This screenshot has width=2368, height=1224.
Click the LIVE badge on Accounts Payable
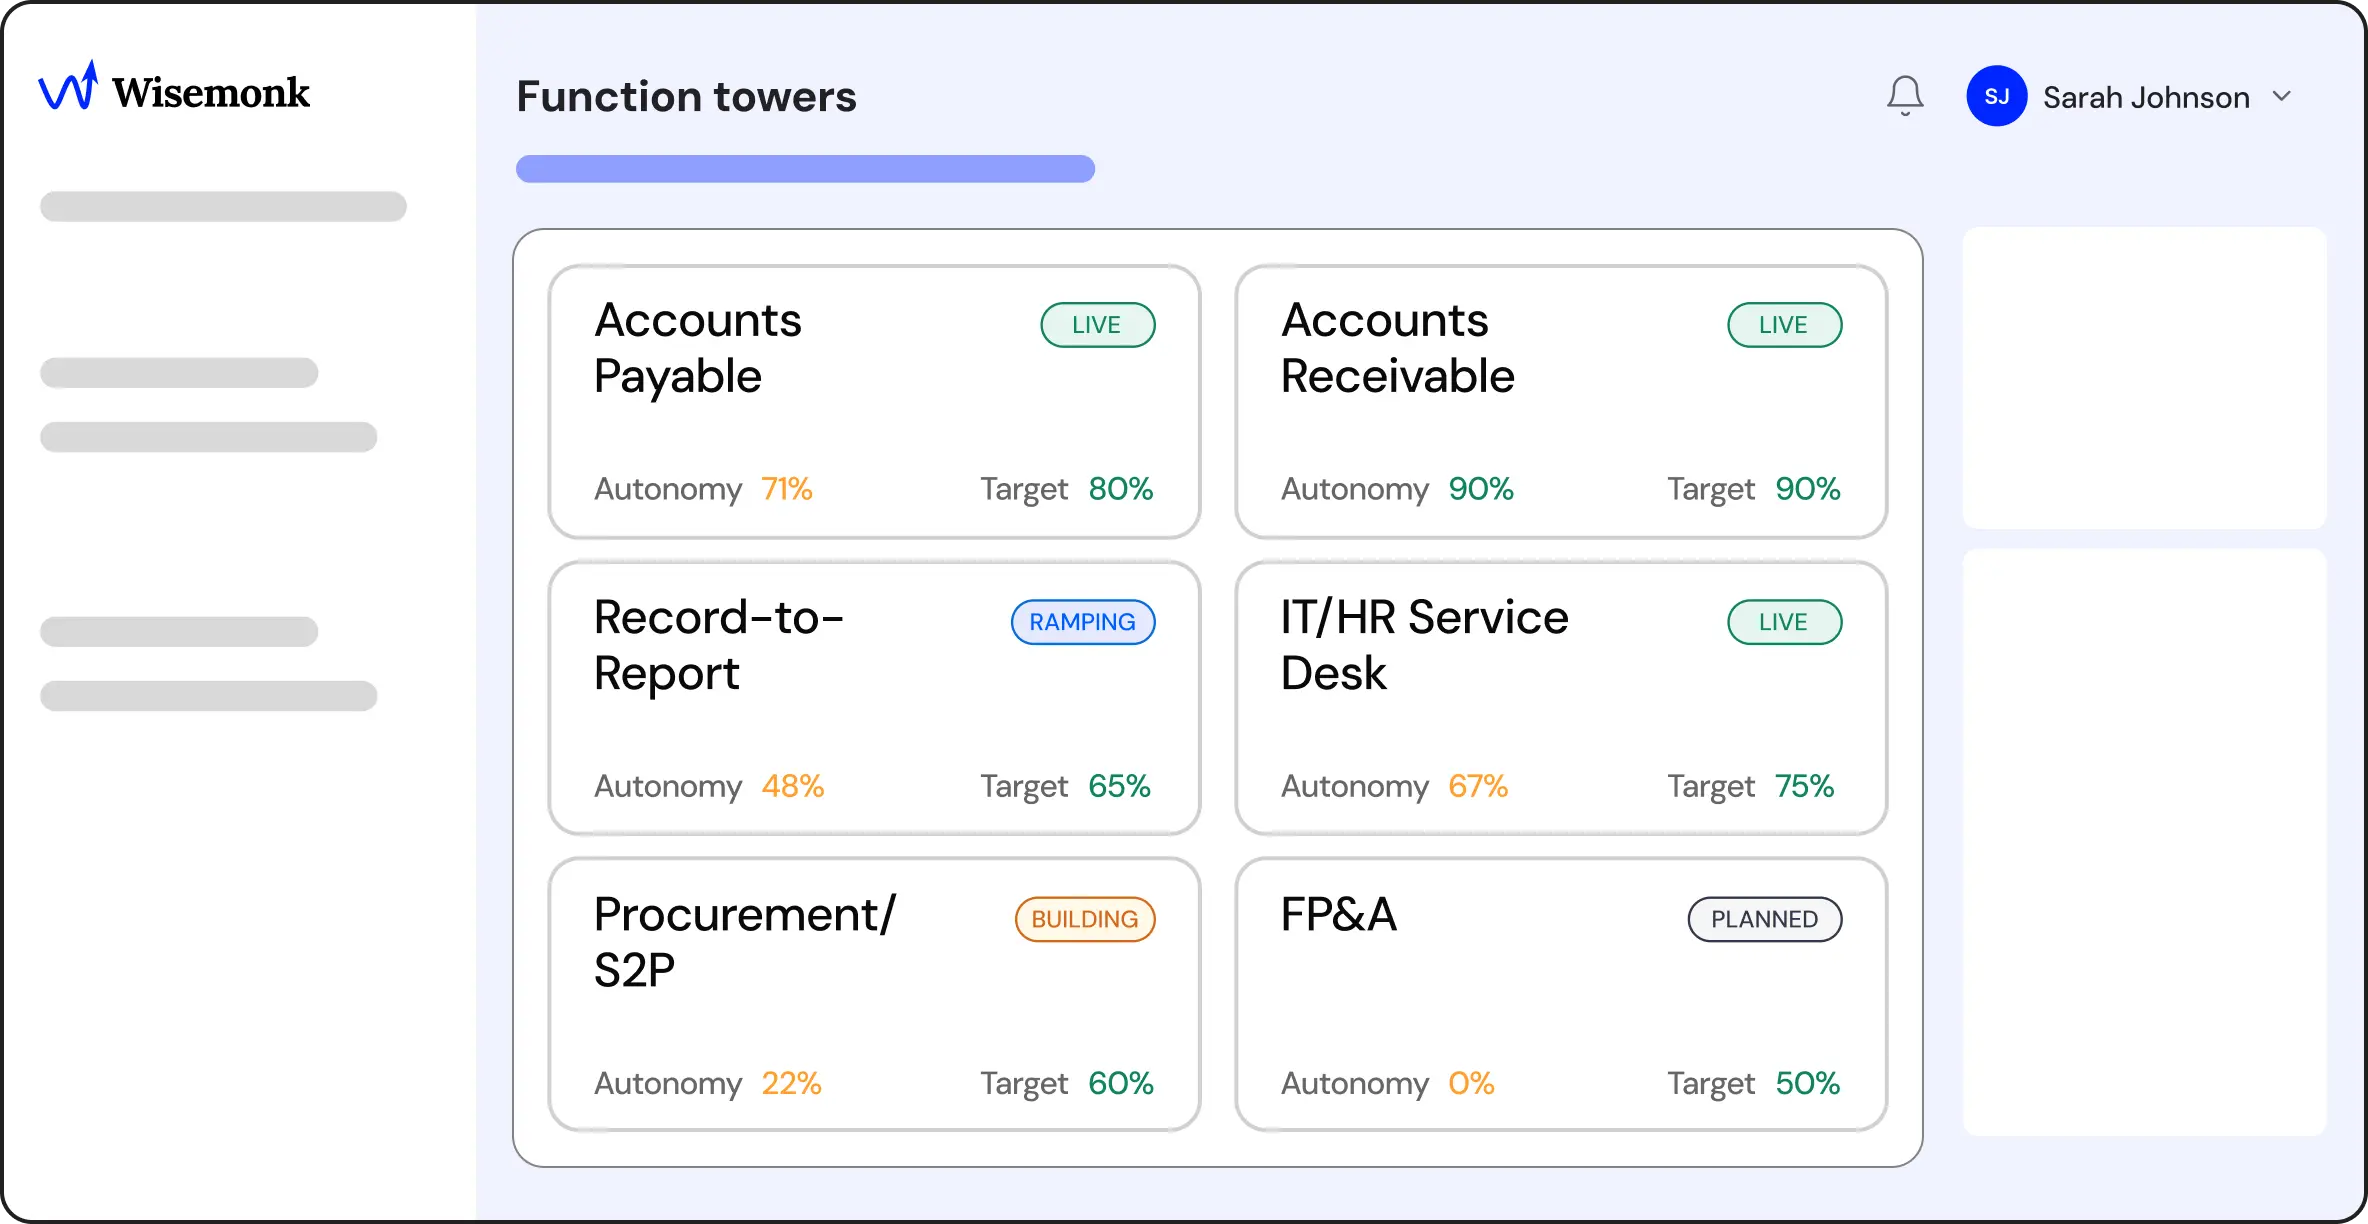[x=1097, y=325]
